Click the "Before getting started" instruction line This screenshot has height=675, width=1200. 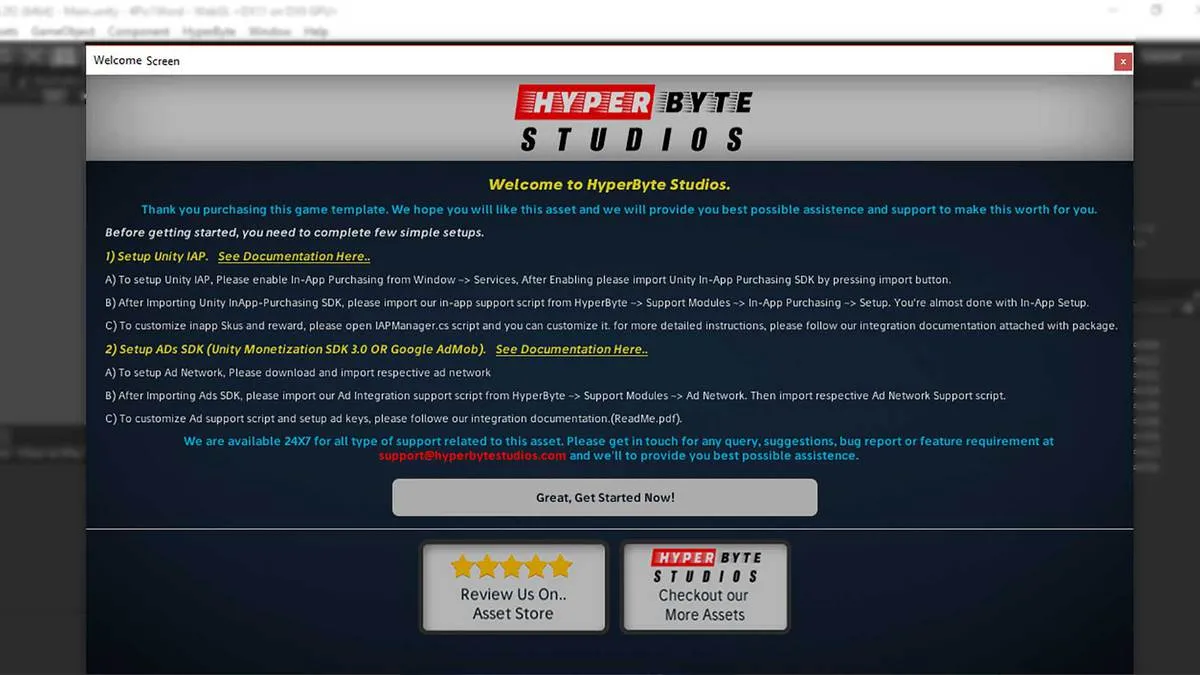pyautogui.click(x=295, y=233)
